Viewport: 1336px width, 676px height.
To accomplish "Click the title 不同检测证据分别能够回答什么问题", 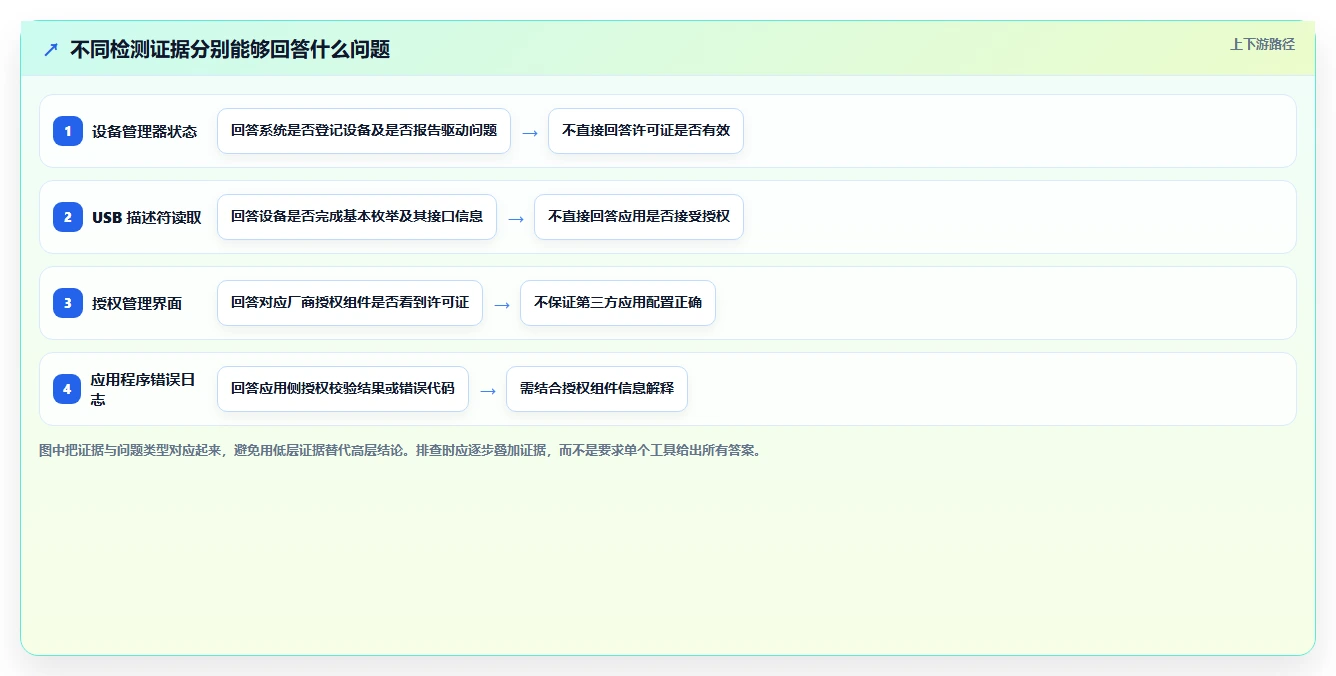I will point(230,49).
